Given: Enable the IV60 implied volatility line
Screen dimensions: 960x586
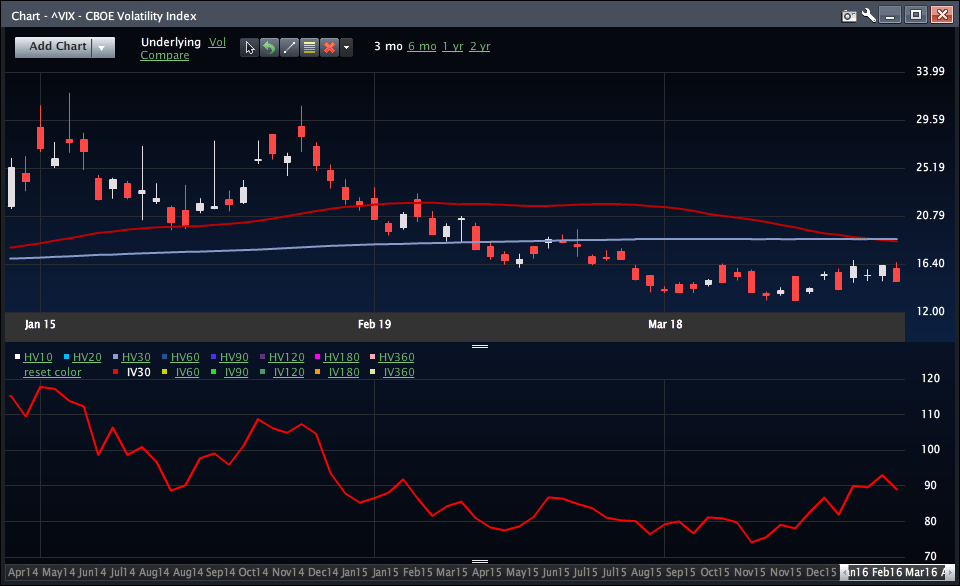Looking at the screenshot, I should pos(186,372).
